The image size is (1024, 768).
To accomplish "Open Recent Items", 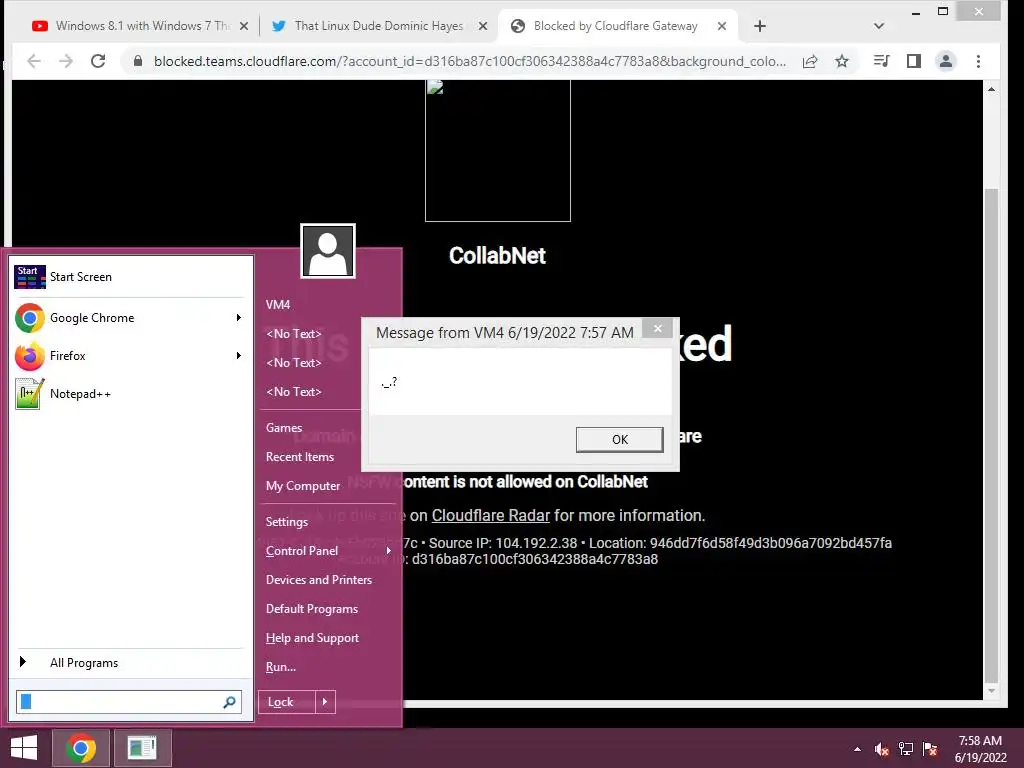I will 300,457.
